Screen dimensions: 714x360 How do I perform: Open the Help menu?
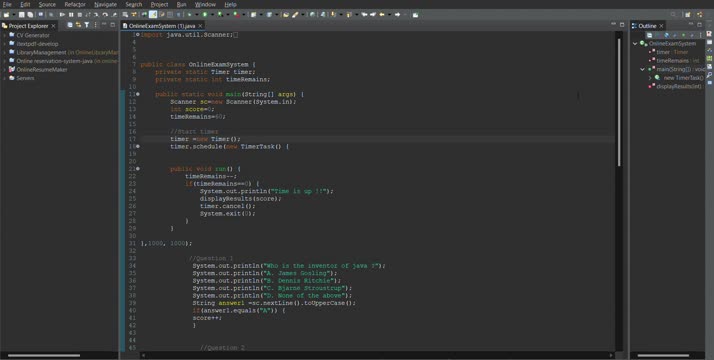[x=230, y=5]
